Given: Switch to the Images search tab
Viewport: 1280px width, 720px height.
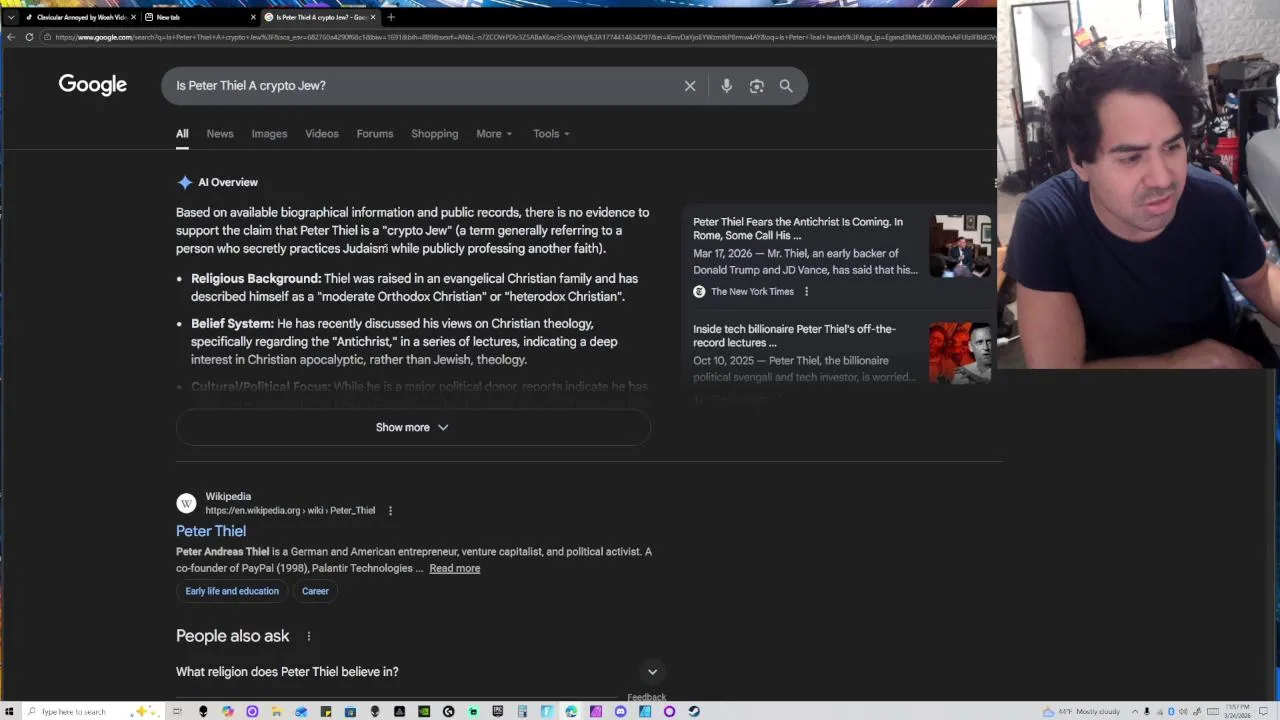Looking at the screenshot, I should [x=269, y=134].
